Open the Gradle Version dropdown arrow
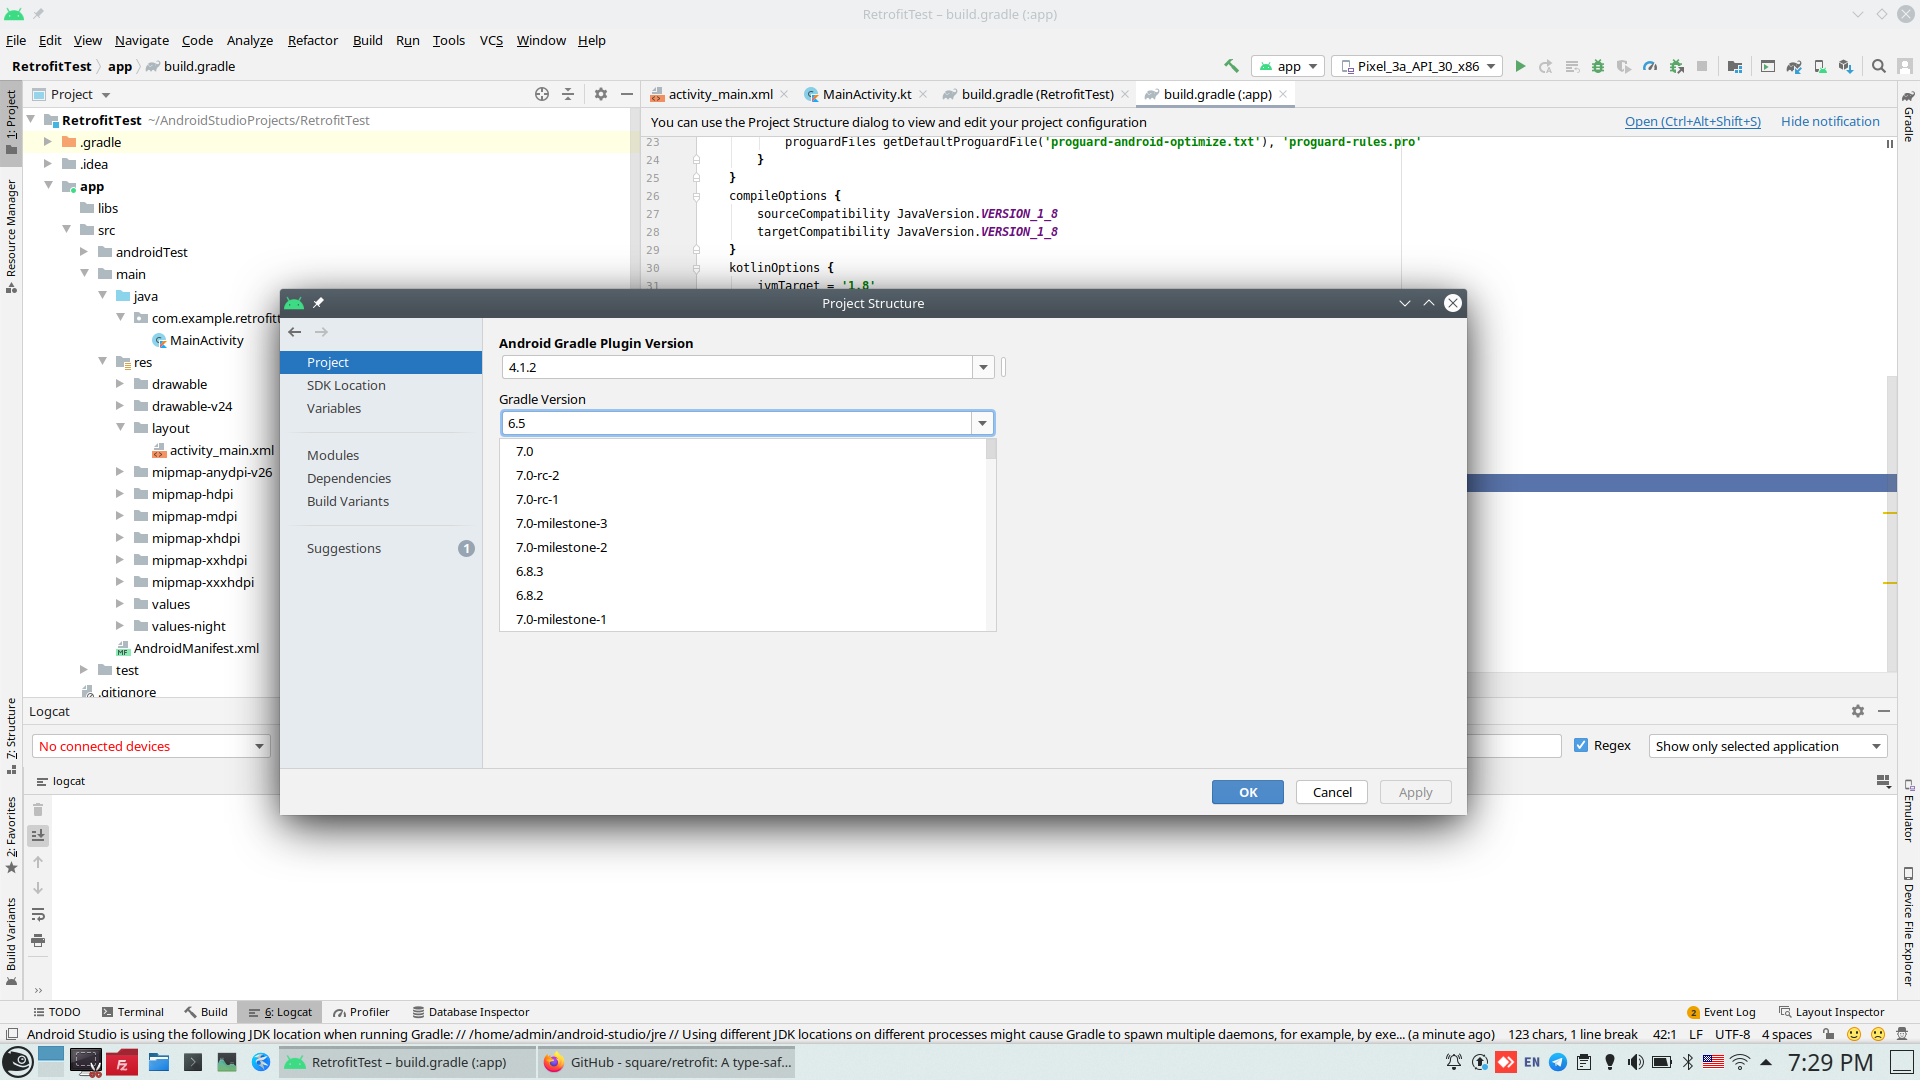Viewport: 1920px width, 1080px height. click(x=983, y=423)
